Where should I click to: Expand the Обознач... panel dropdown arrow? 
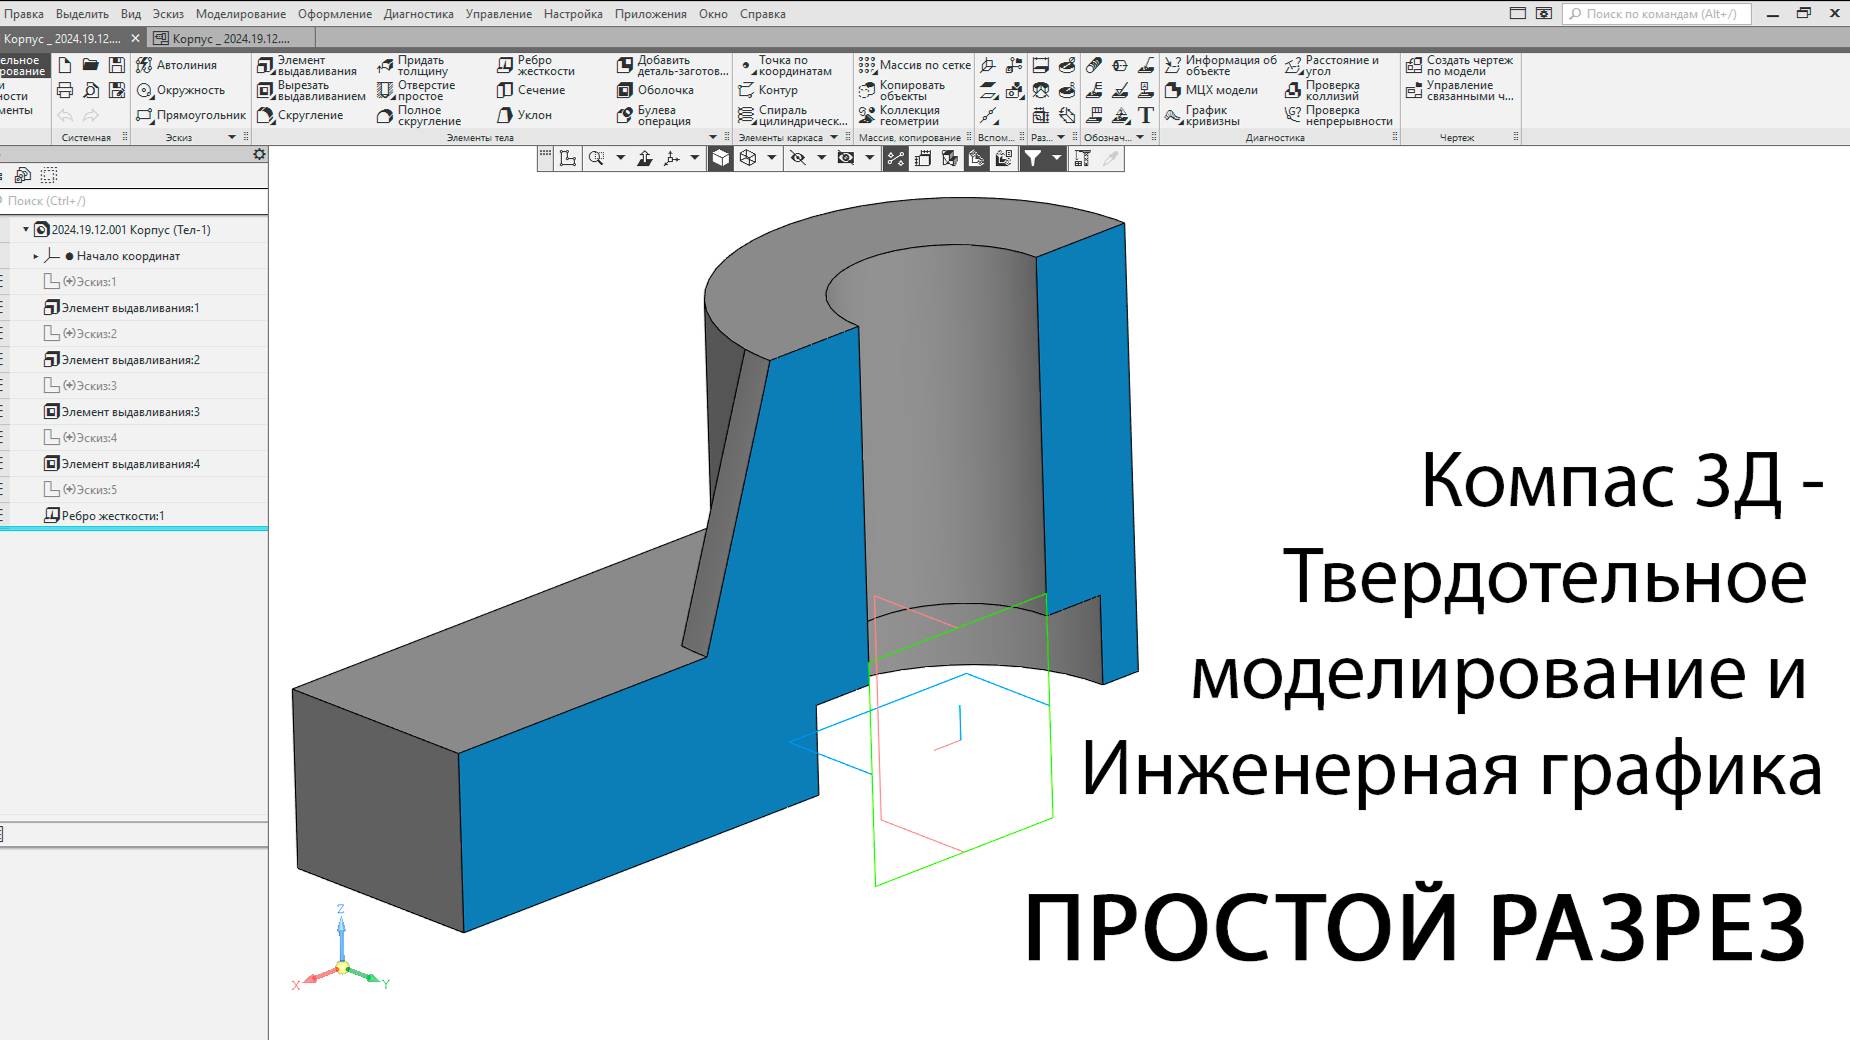[1140, 137]
